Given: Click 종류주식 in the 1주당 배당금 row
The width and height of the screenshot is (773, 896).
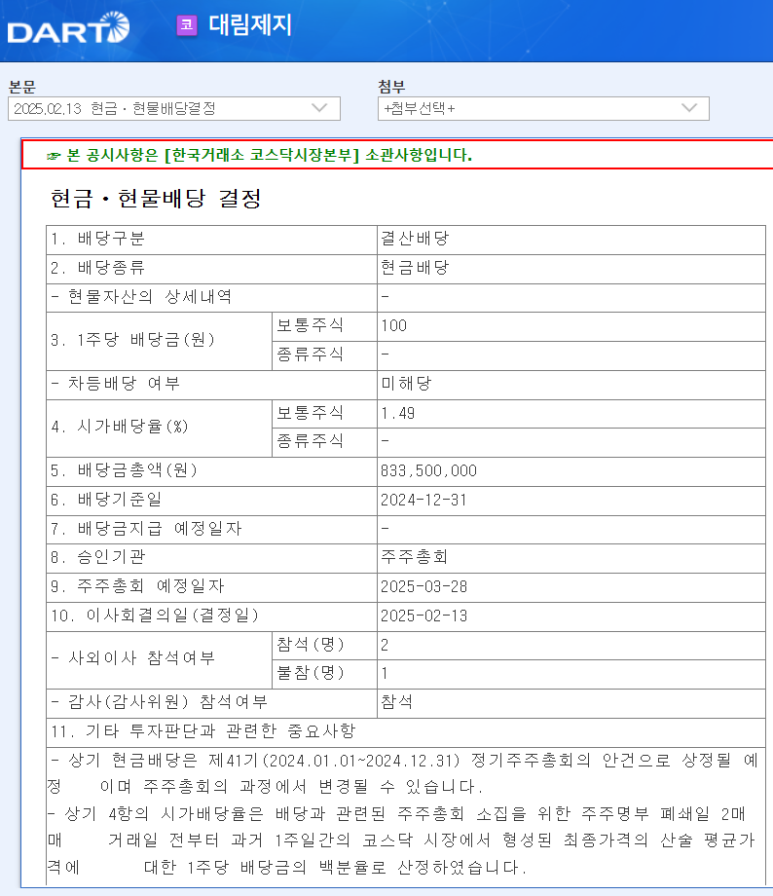Looking at the screenshot, I should pos(310,355).
